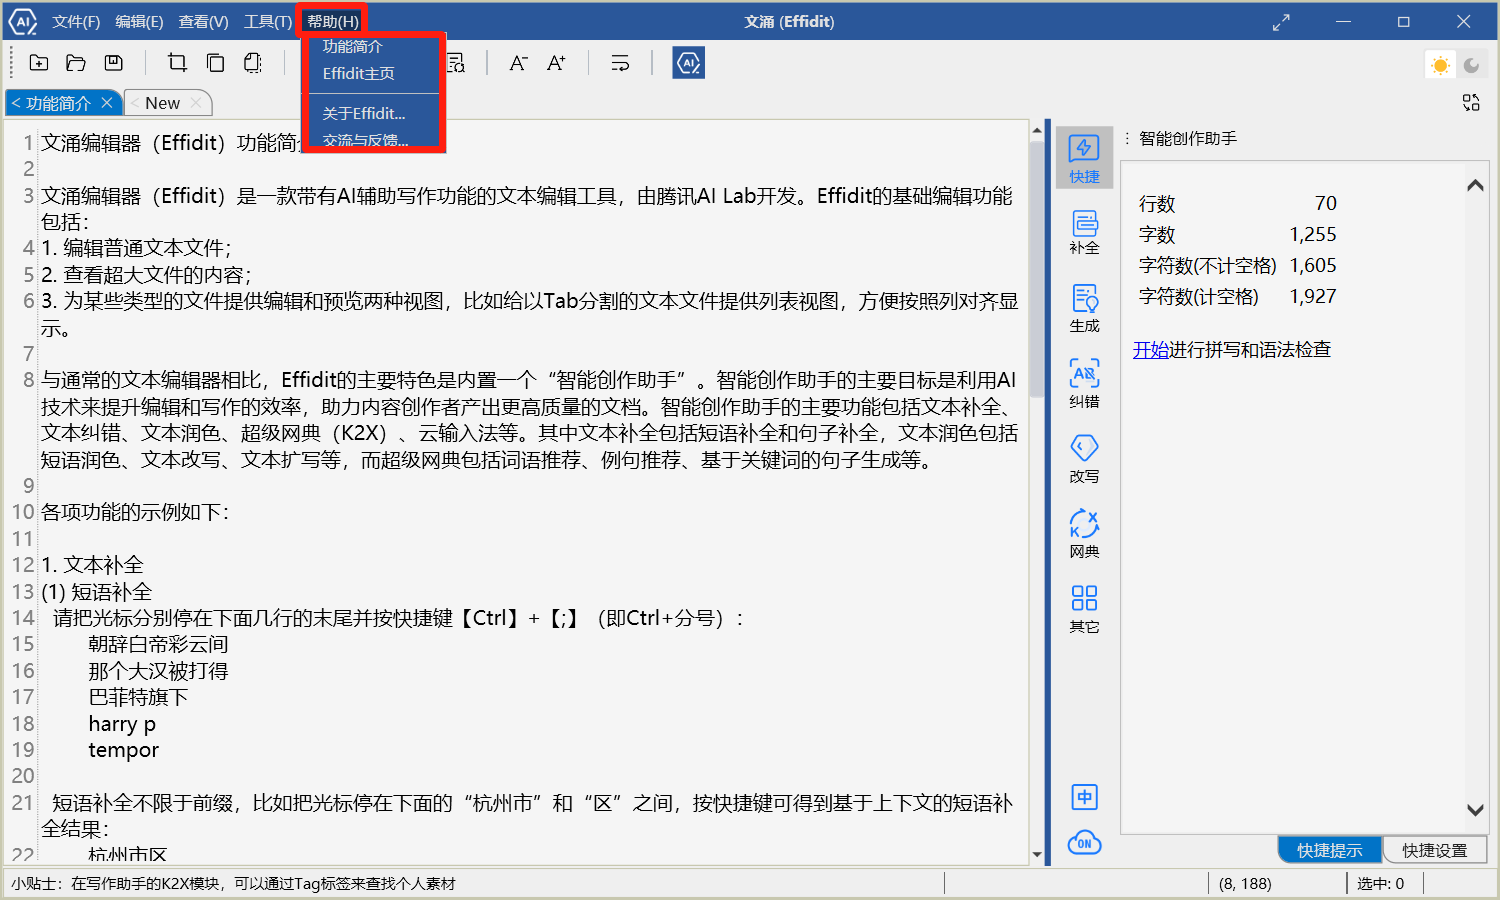Click the 选中: 0 status bar entry
Screen dimensions: 1500x900
[1380, 883]
